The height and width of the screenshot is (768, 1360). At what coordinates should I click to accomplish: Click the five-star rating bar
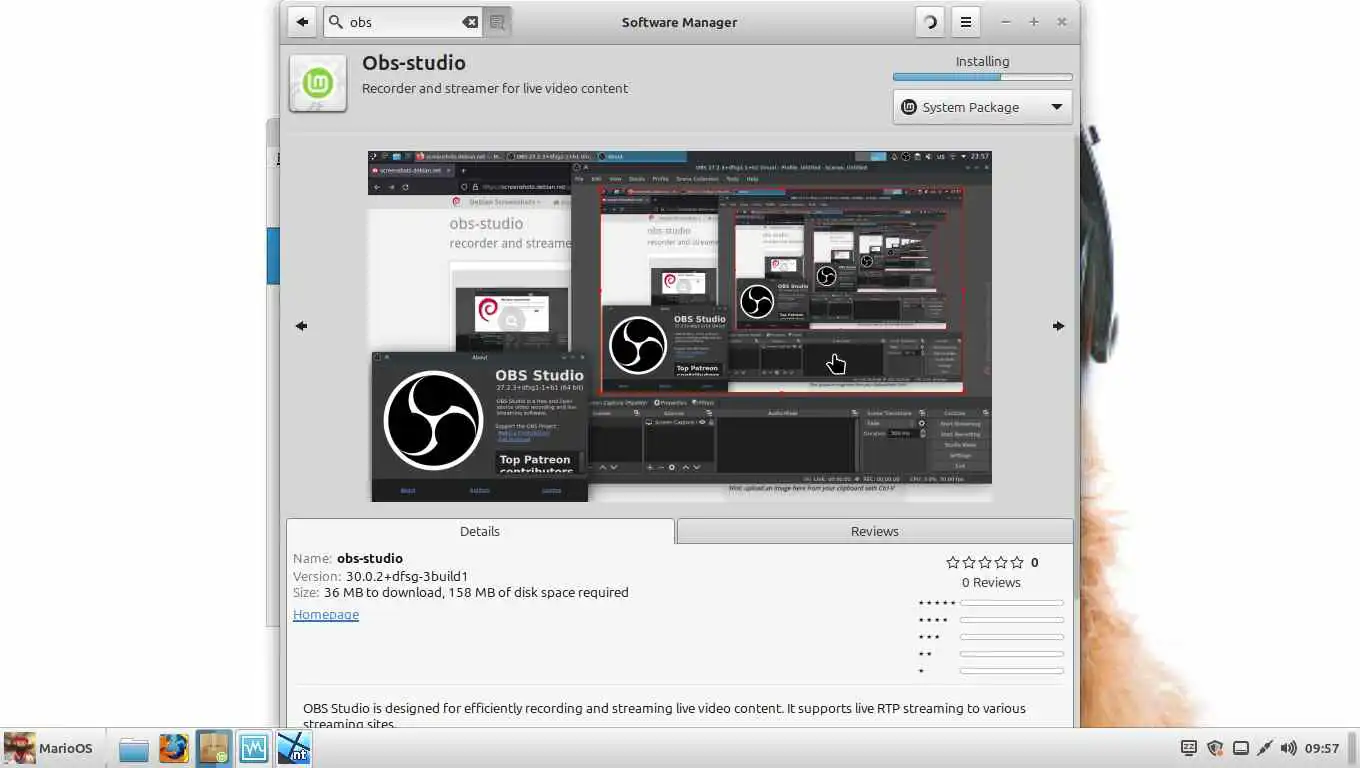[1011, 603]
